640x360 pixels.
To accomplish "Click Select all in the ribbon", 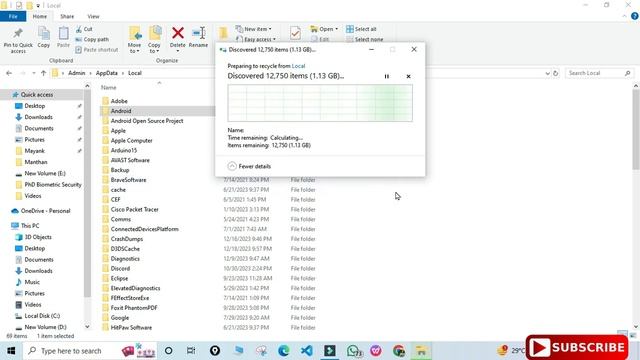I will point(361,29).
